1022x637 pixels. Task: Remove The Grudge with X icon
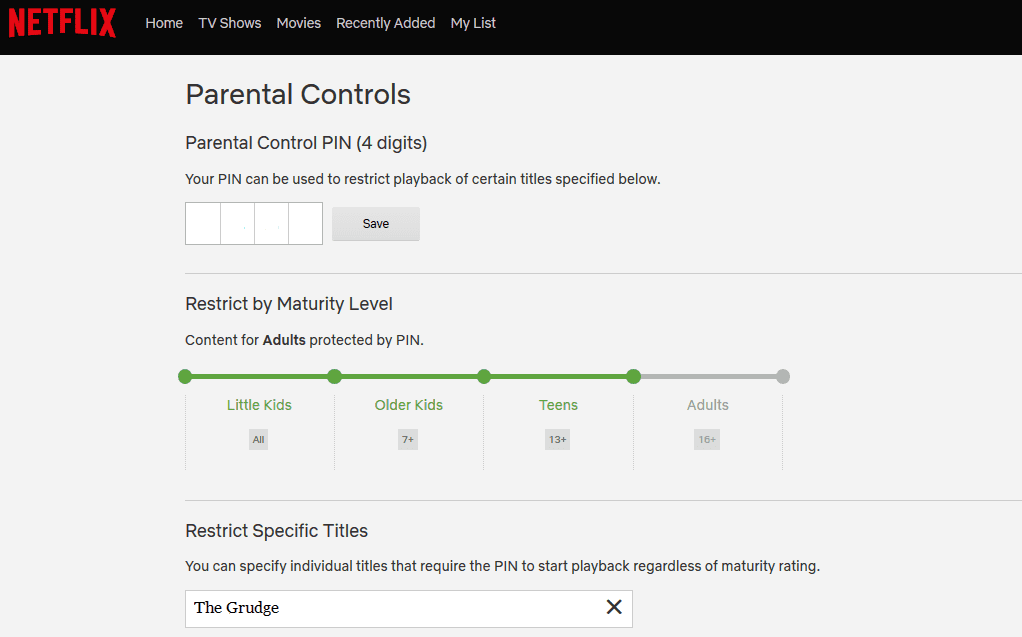(x=614, y=607)
